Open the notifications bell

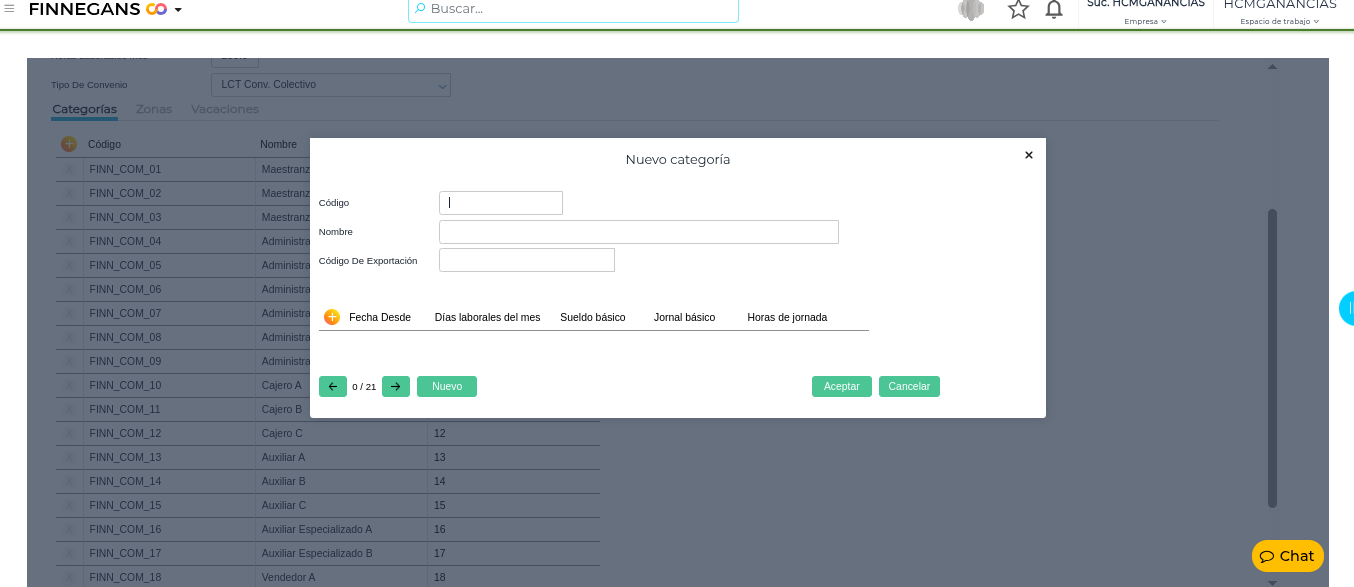click(x=1054, y=9)
